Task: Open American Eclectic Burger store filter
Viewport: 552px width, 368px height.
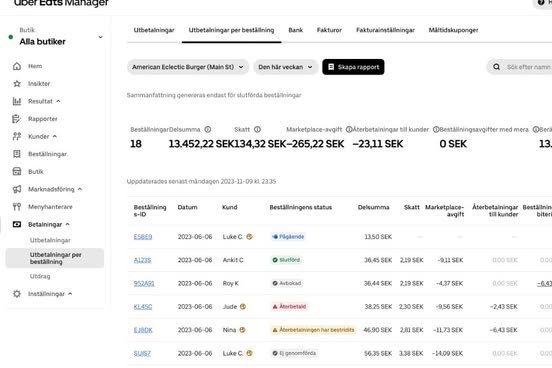Action: point(188,67)
